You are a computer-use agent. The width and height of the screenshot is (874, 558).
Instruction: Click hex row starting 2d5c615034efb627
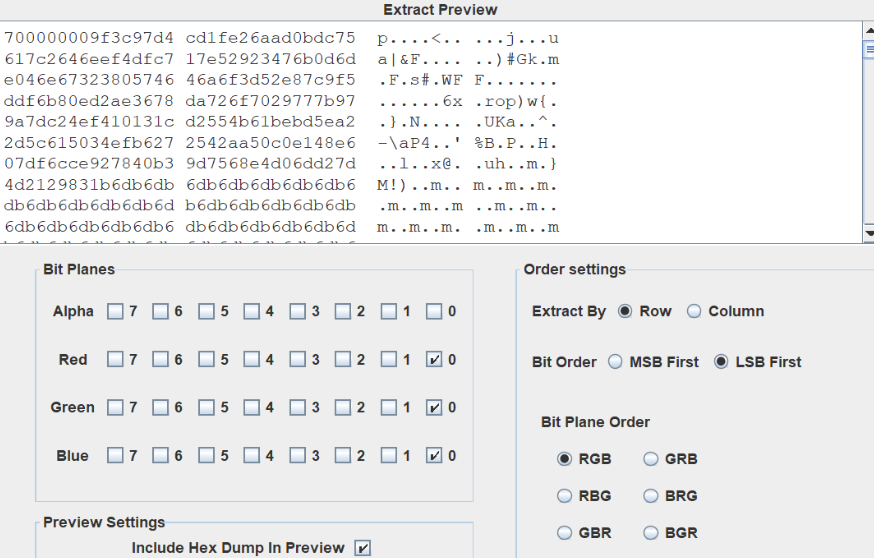point(281,143)
